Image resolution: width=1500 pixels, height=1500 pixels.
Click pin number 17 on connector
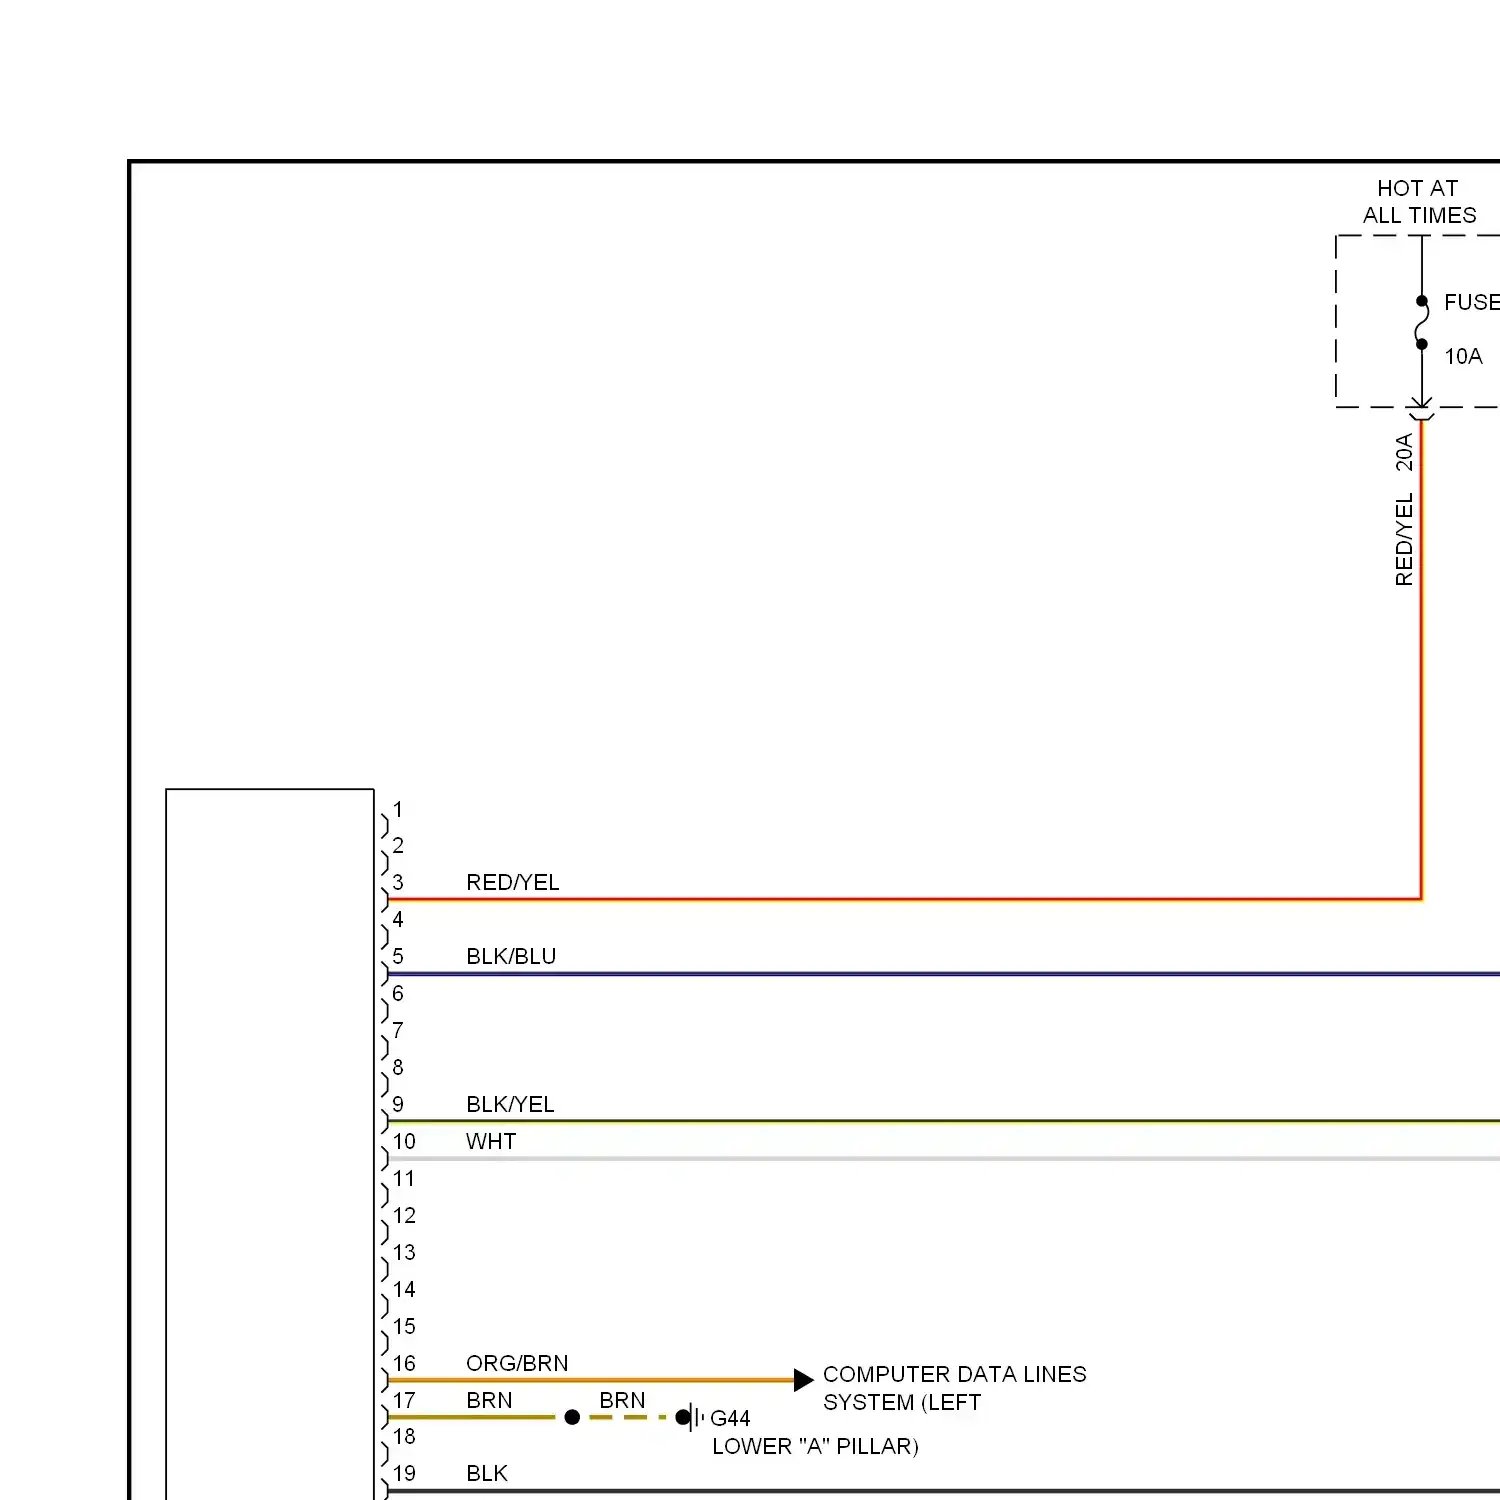[x=404, y=1400]
